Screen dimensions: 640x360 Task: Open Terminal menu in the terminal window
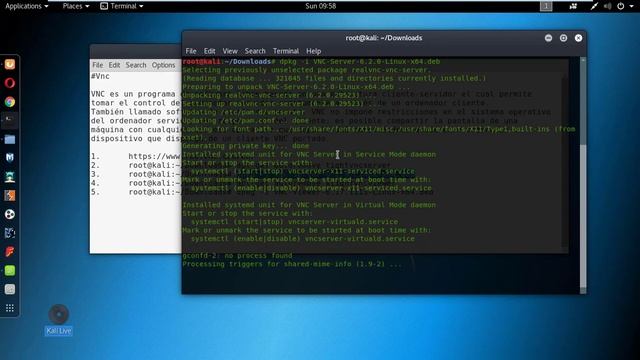286,51
